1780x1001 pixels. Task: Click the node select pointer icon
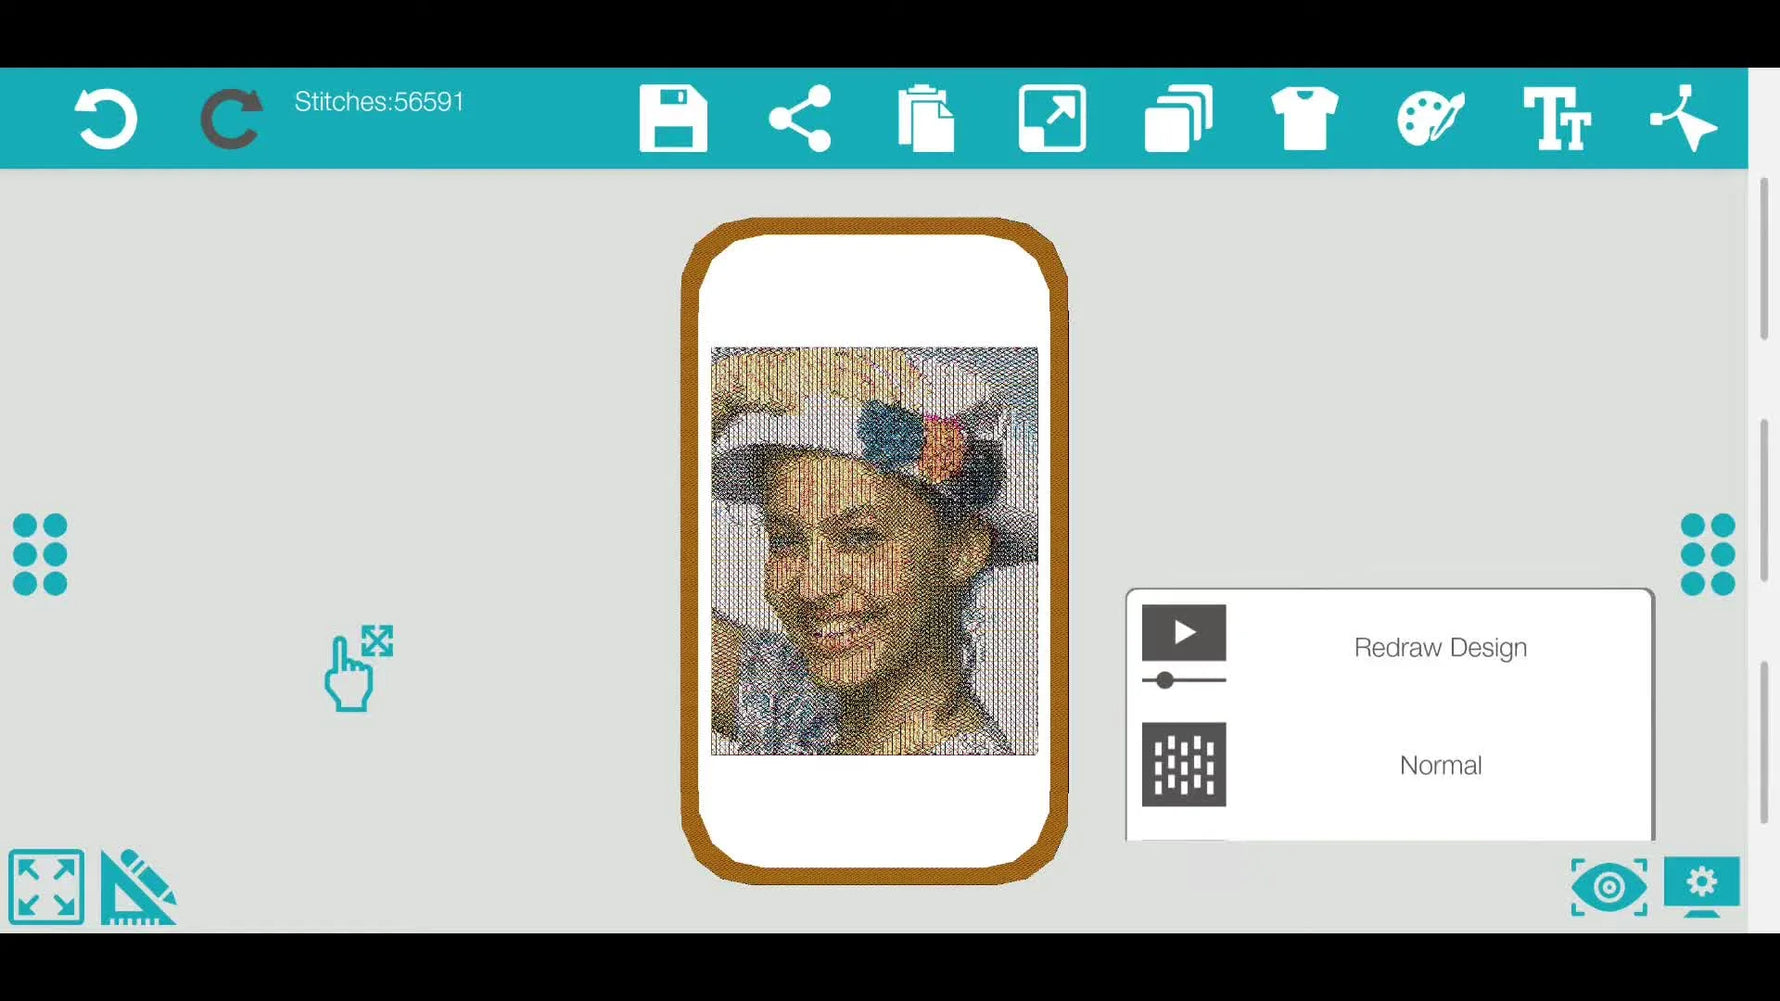click(x=1683, y=119)
